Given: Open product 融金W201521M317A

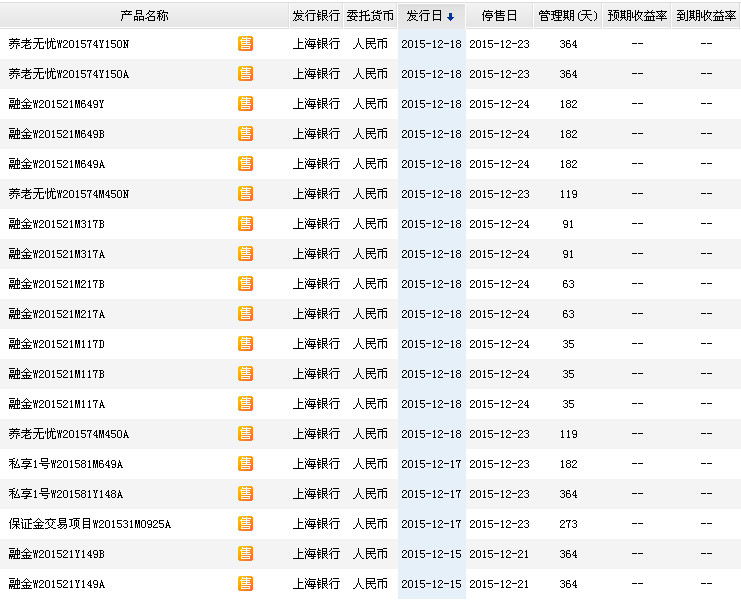Looking at the screenshot, I should pyautogui.click(x=56, y=254).
